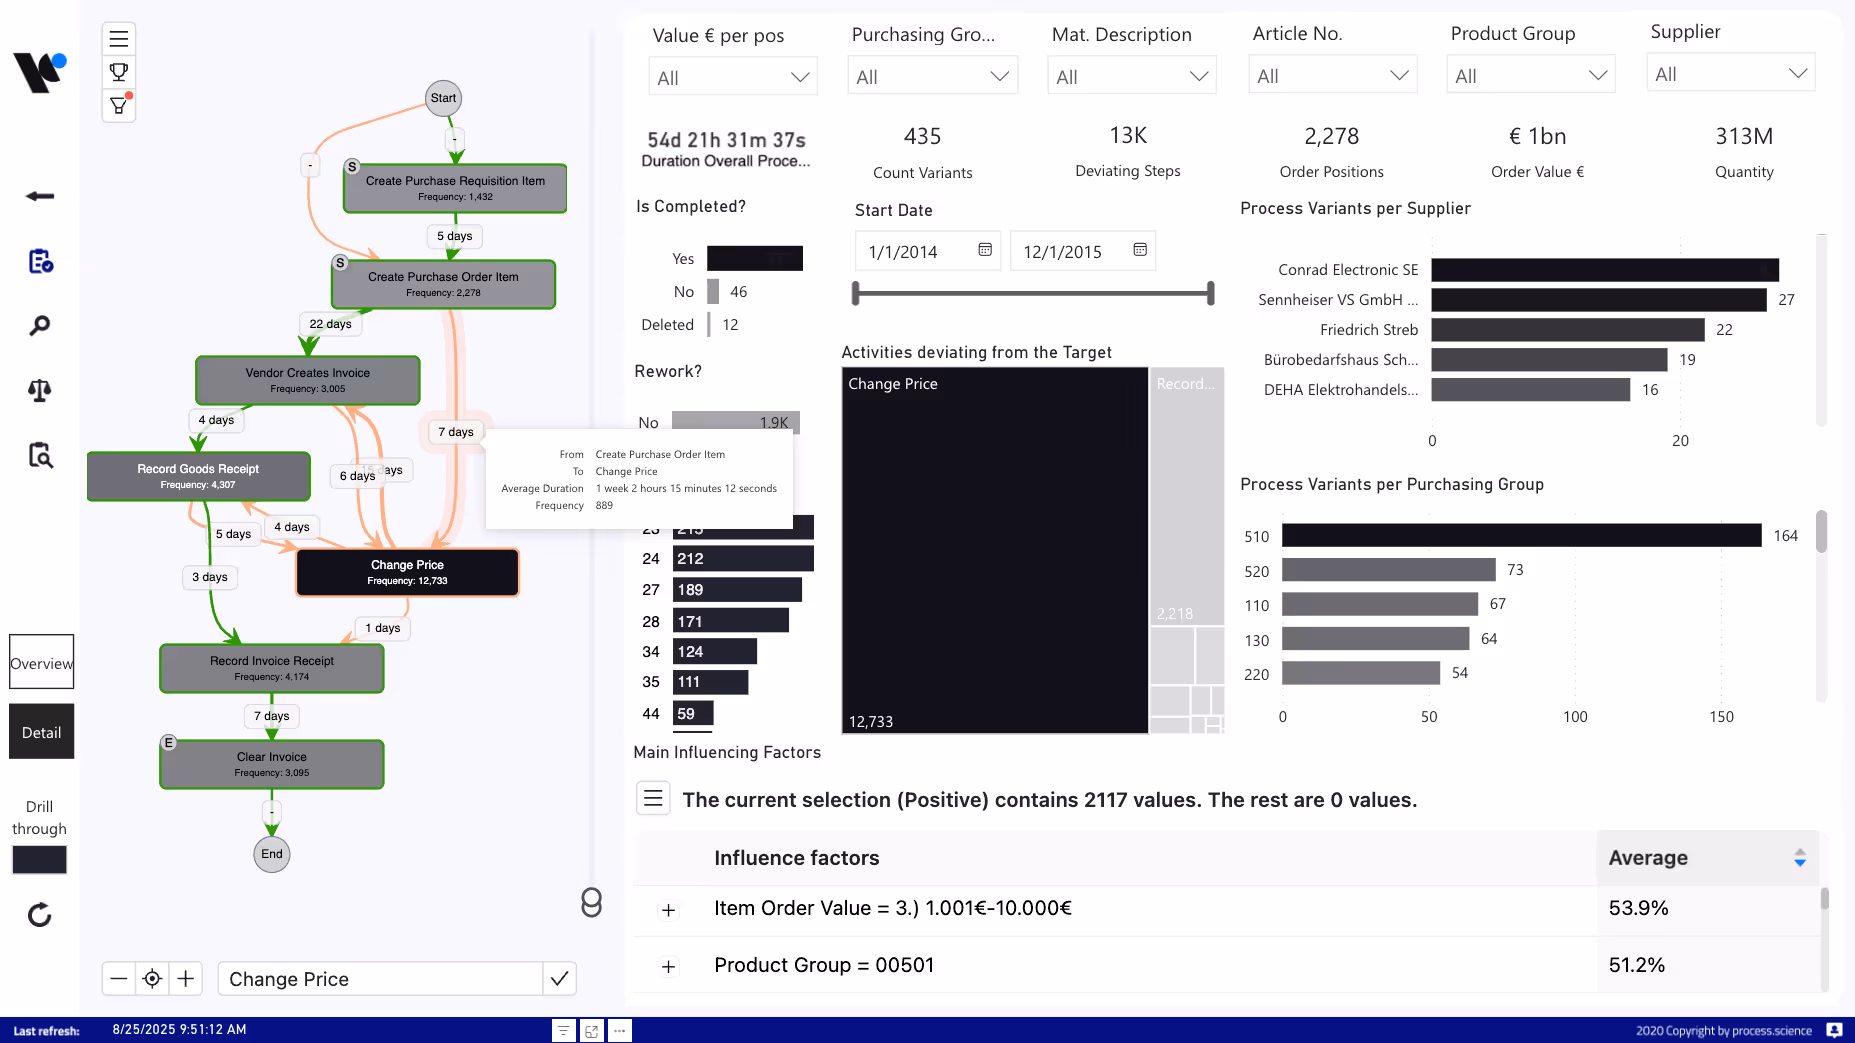The image size is (1855, 1043).
Task: Open the hamburger menu above the process graph
Action: click(x=118, y=38)
